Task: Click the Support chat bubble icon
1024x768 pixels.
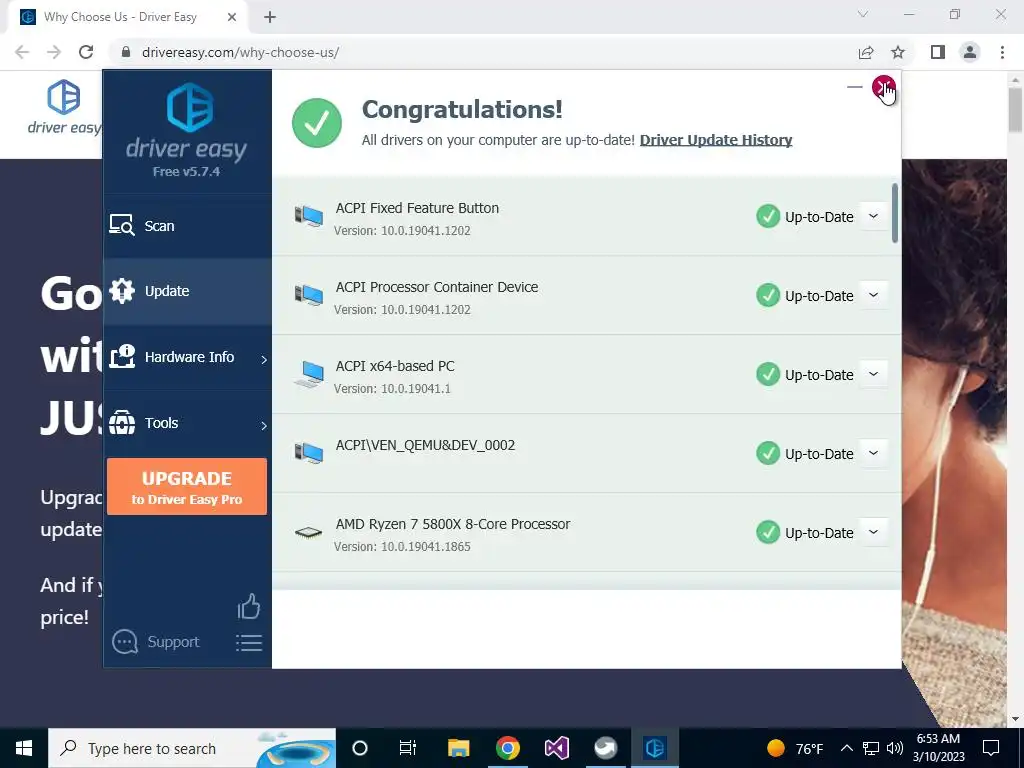Action: [x=125, y=642]
